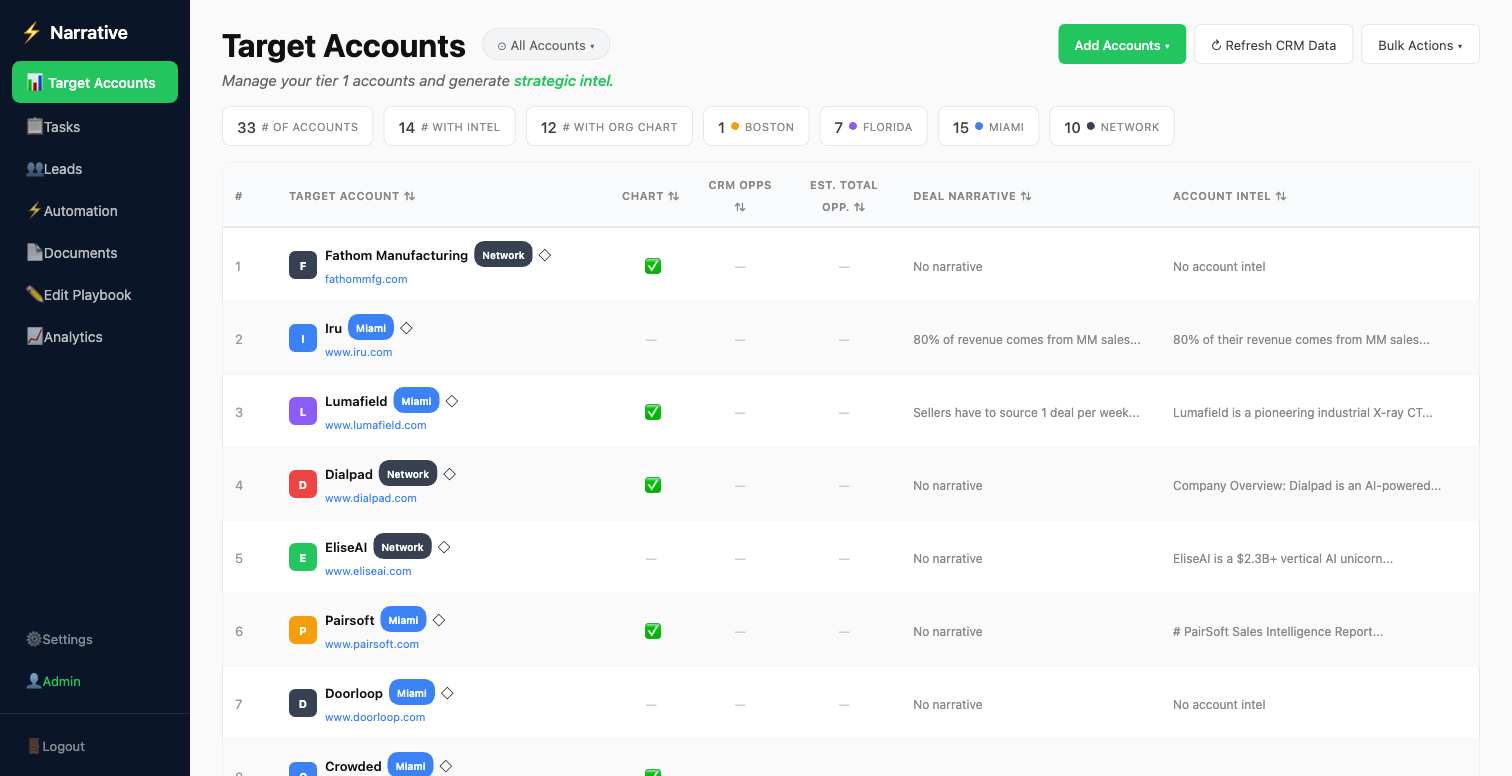This screenshot has width=1512, height=776.
Task: Filter by Florida accounts chip
Action: click(x=873, y=127)
